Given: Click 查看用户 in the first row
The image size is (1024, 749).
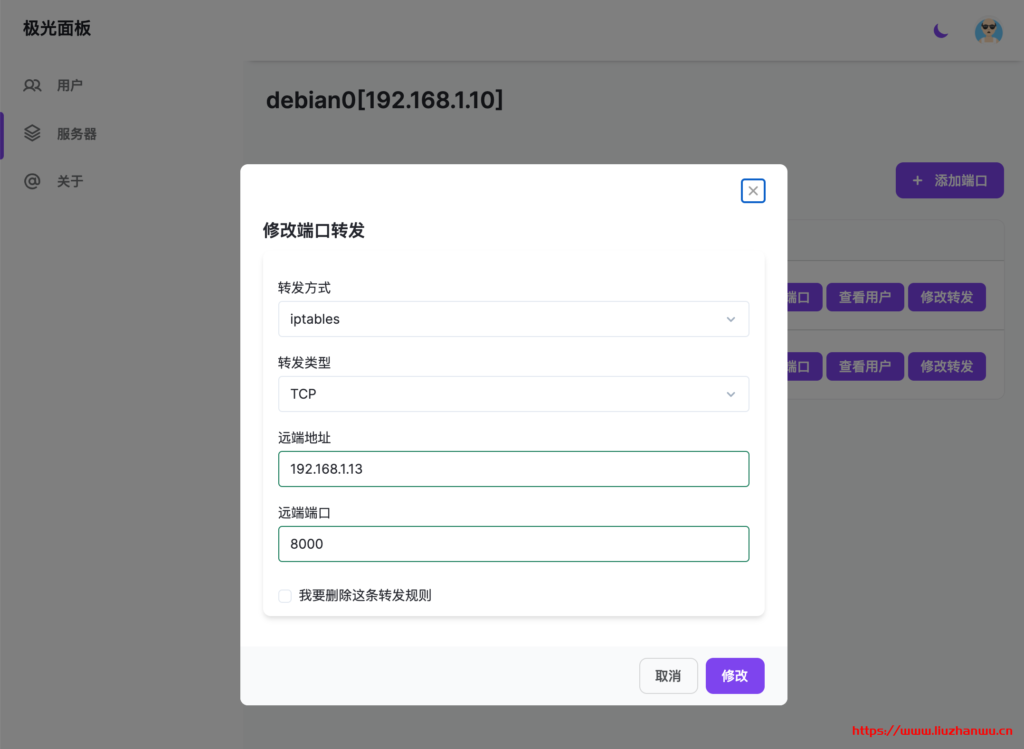Looking at the screenshot, I should point(865,297).
